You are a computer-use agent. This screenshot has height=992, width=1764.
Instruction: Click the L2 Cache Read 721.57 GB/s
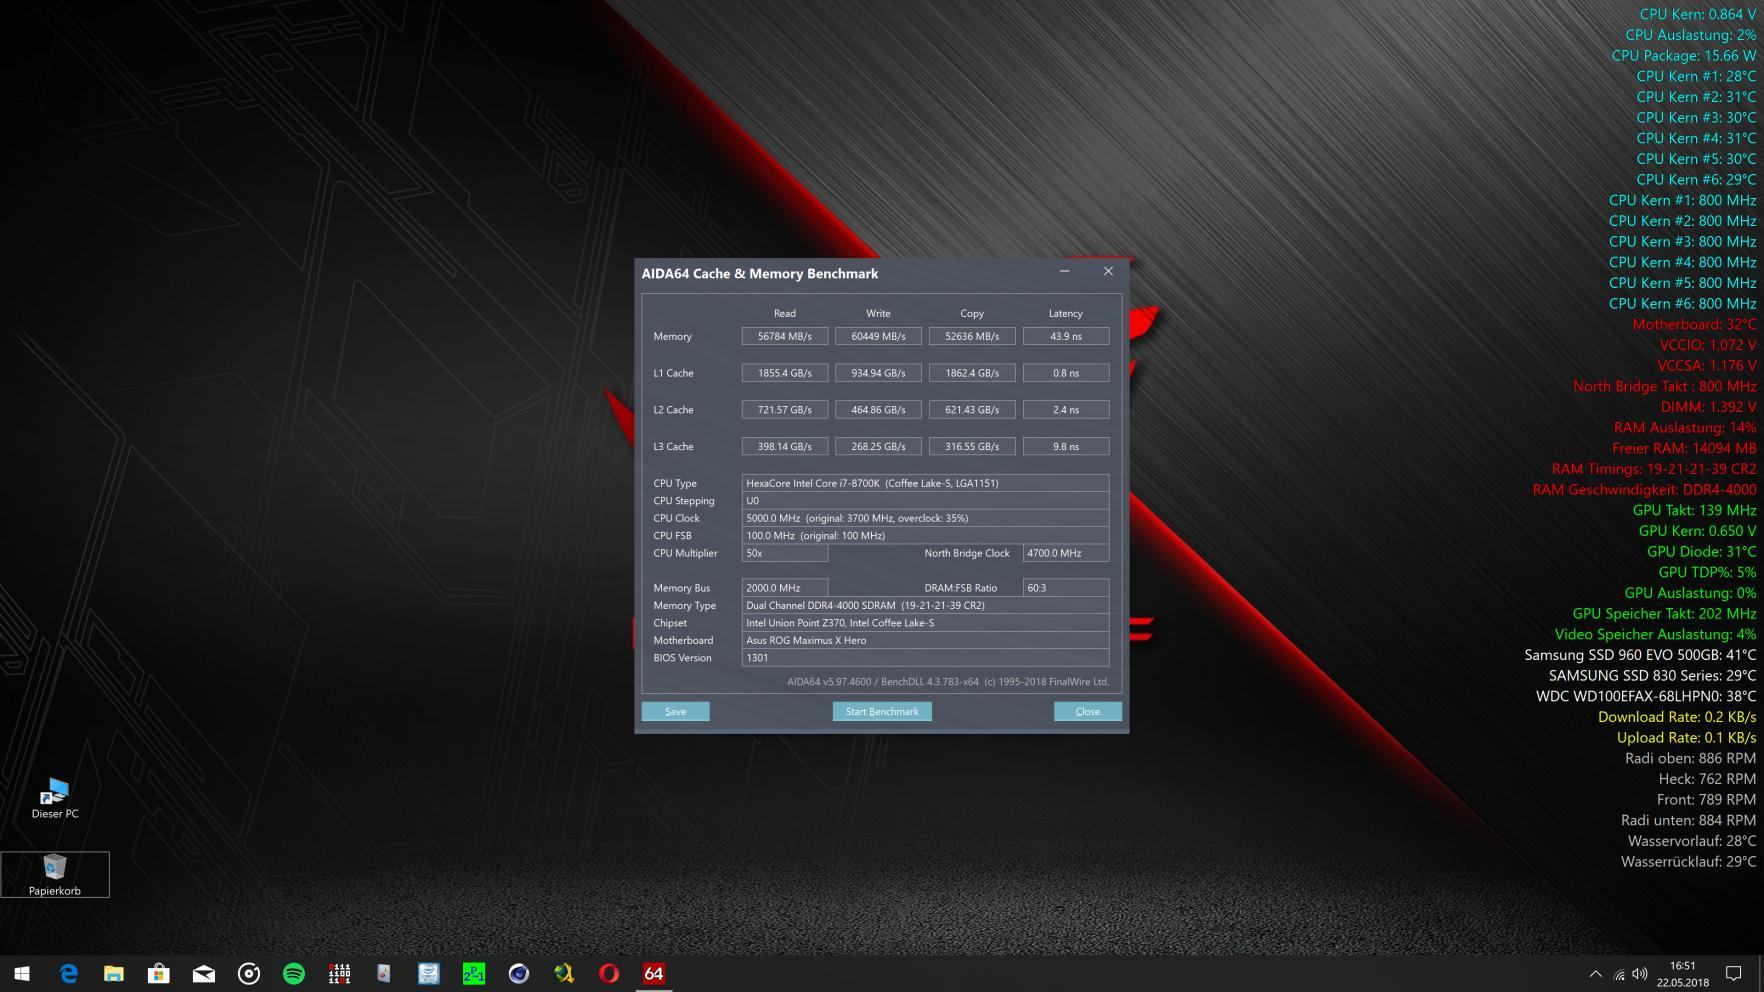pyautogui.click(x=785, y=410)
